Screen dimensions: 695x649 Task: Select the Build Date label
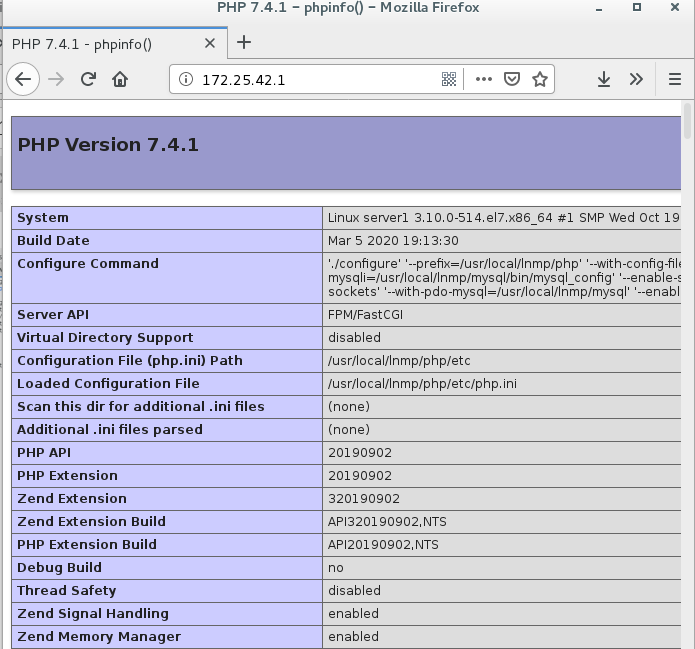click(53, 241)
